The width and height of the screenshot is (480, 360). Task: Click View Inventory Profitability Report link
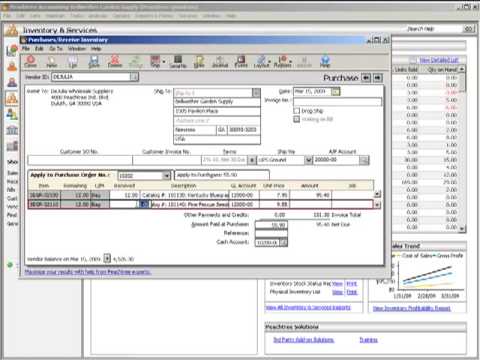412,309
